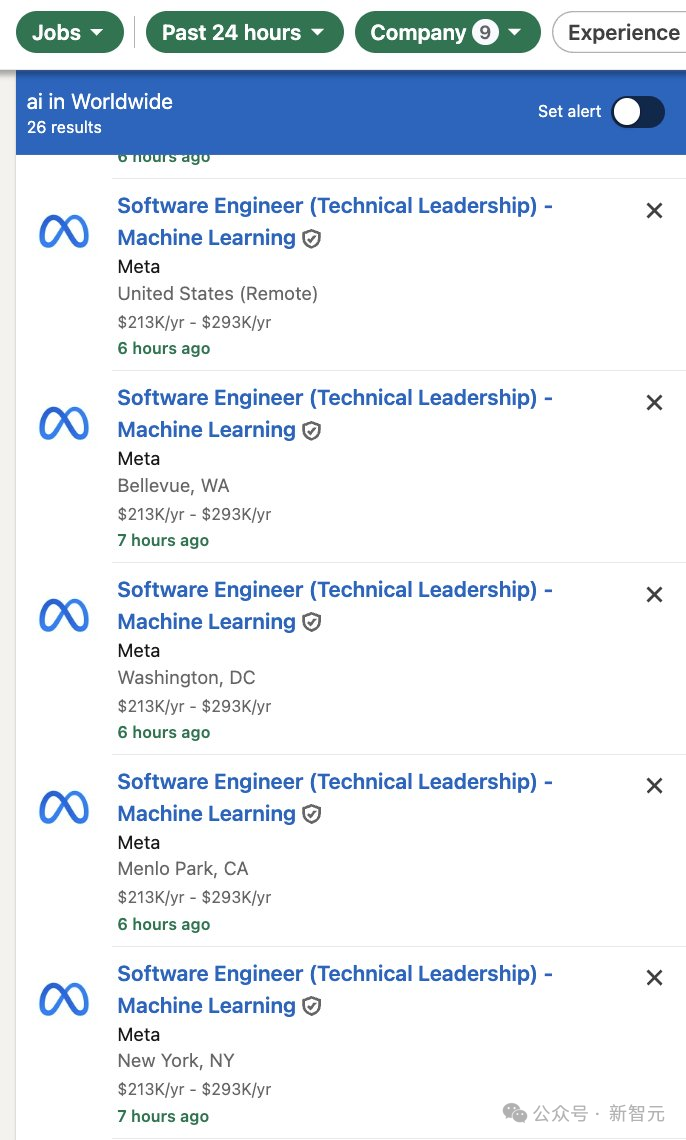Open the Company filter dropdown
Screen dimensions: 686x1140
pos(448,33)
